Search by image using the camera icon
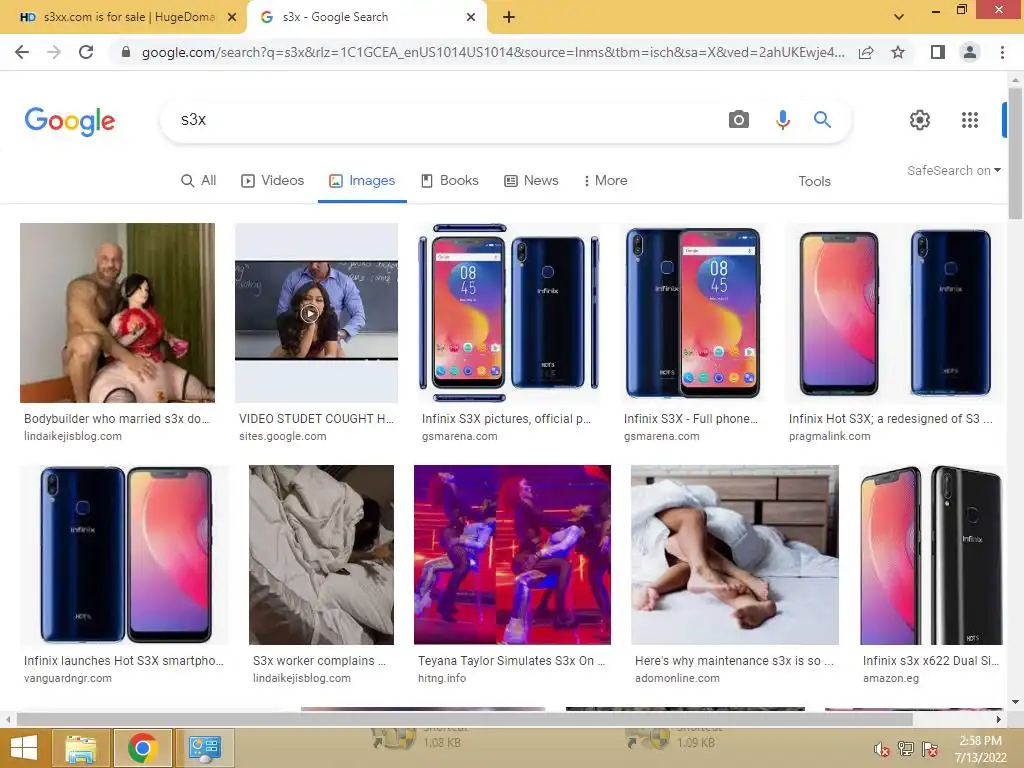Viewport: 1024px width, 768px height. click(x=739, y=120)
